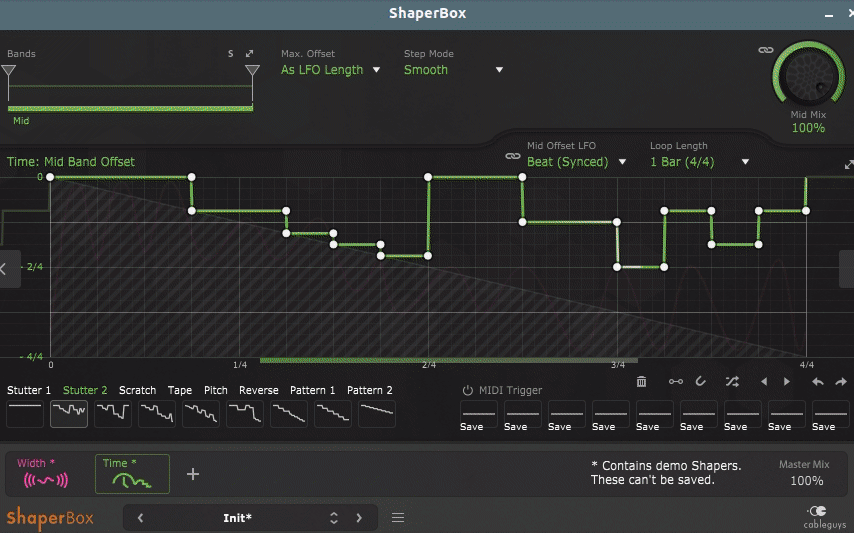The height and width of the screenshot is (533, 854).
Task: Minimize the ShaperBox window
Action: click(x=829, y=15)
